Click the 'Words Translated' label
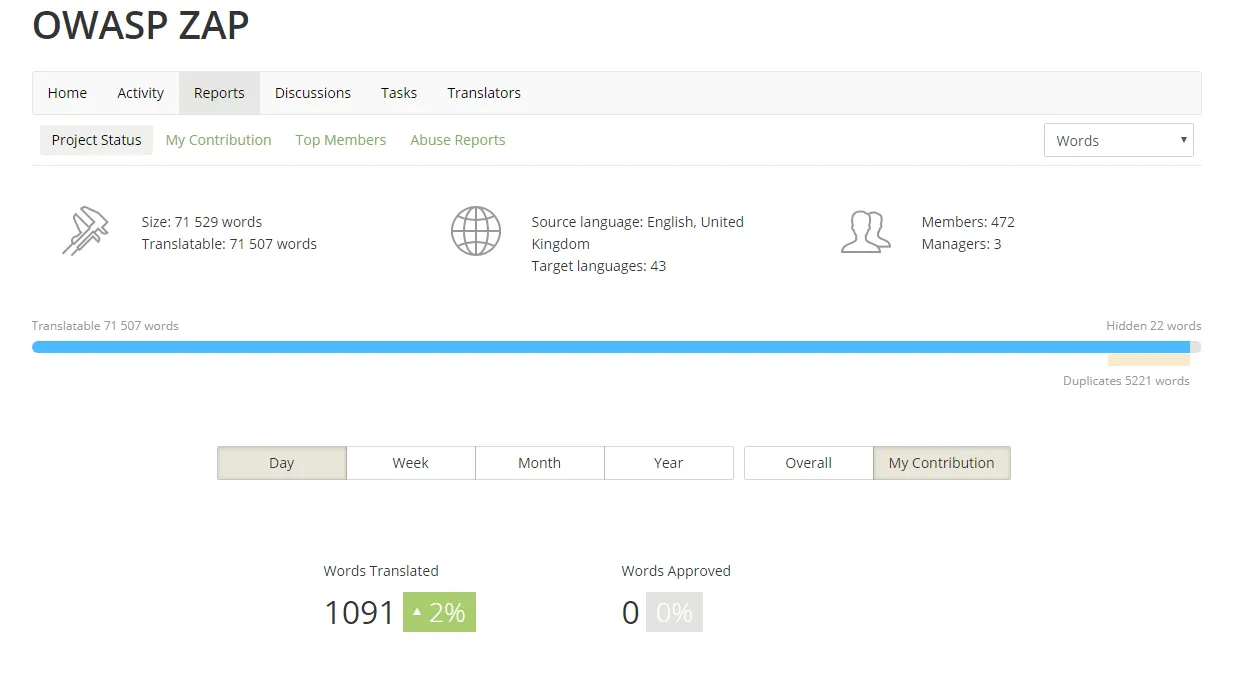This screenshot has width=1255, height=687. pyautogui.click(x=381, y=571)
